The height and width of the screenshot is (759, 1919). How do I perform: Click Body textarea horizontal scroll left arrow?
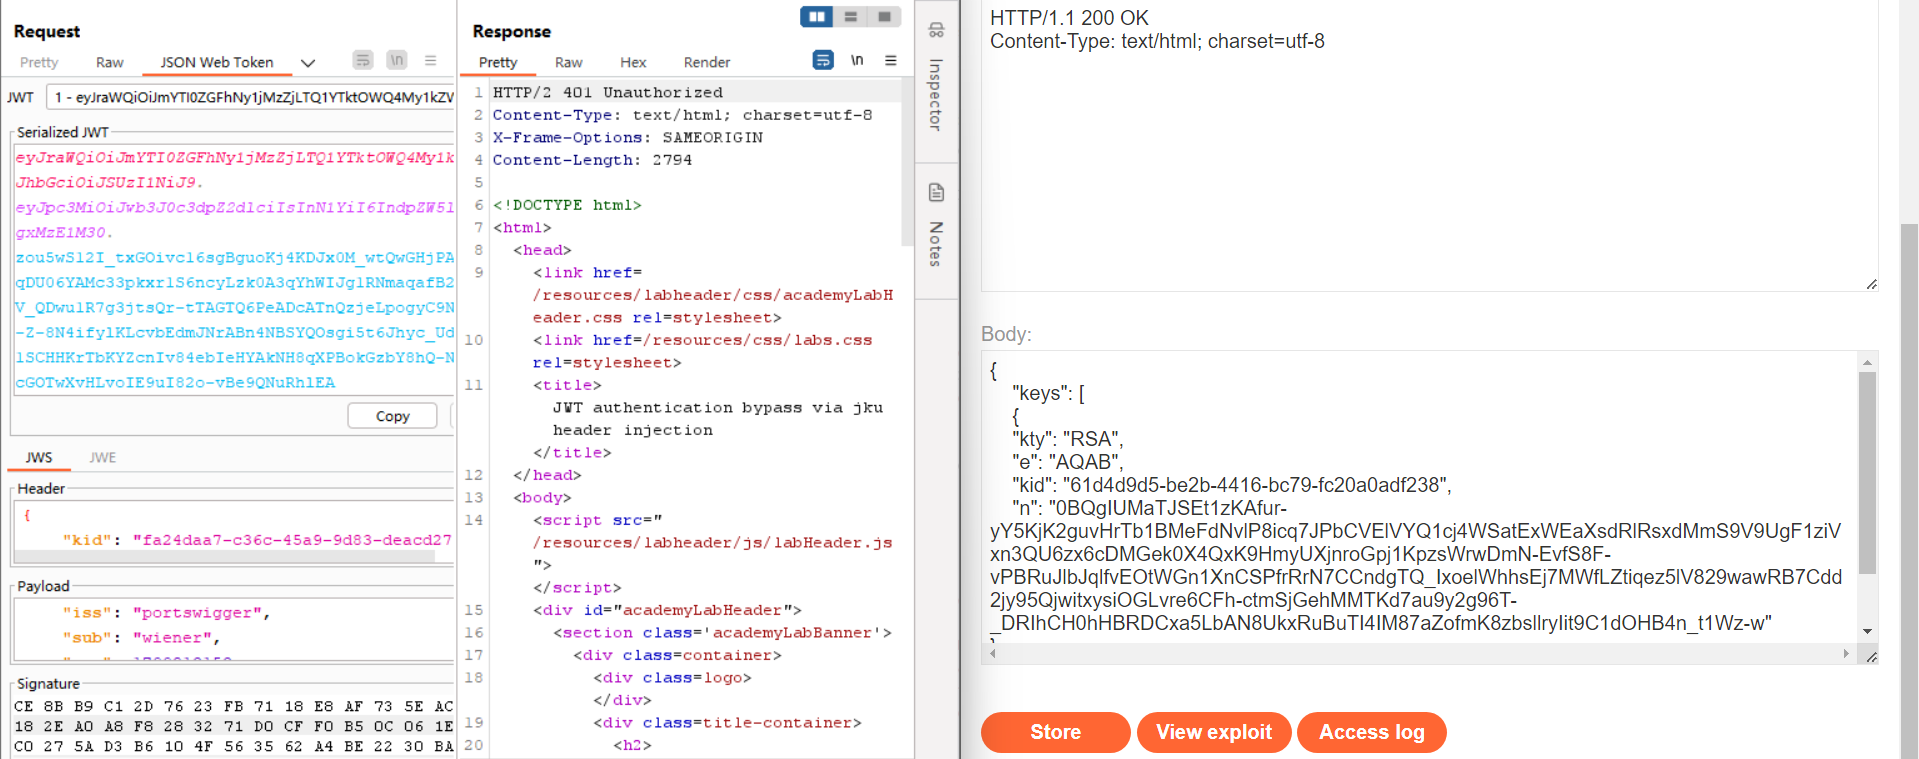(993, 654)
